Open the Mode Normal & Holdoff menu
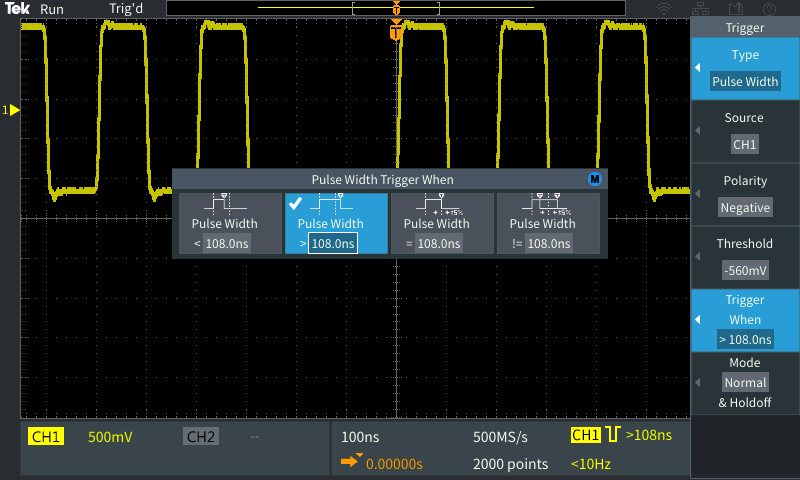The image size is (800, 480). point(744,382)
